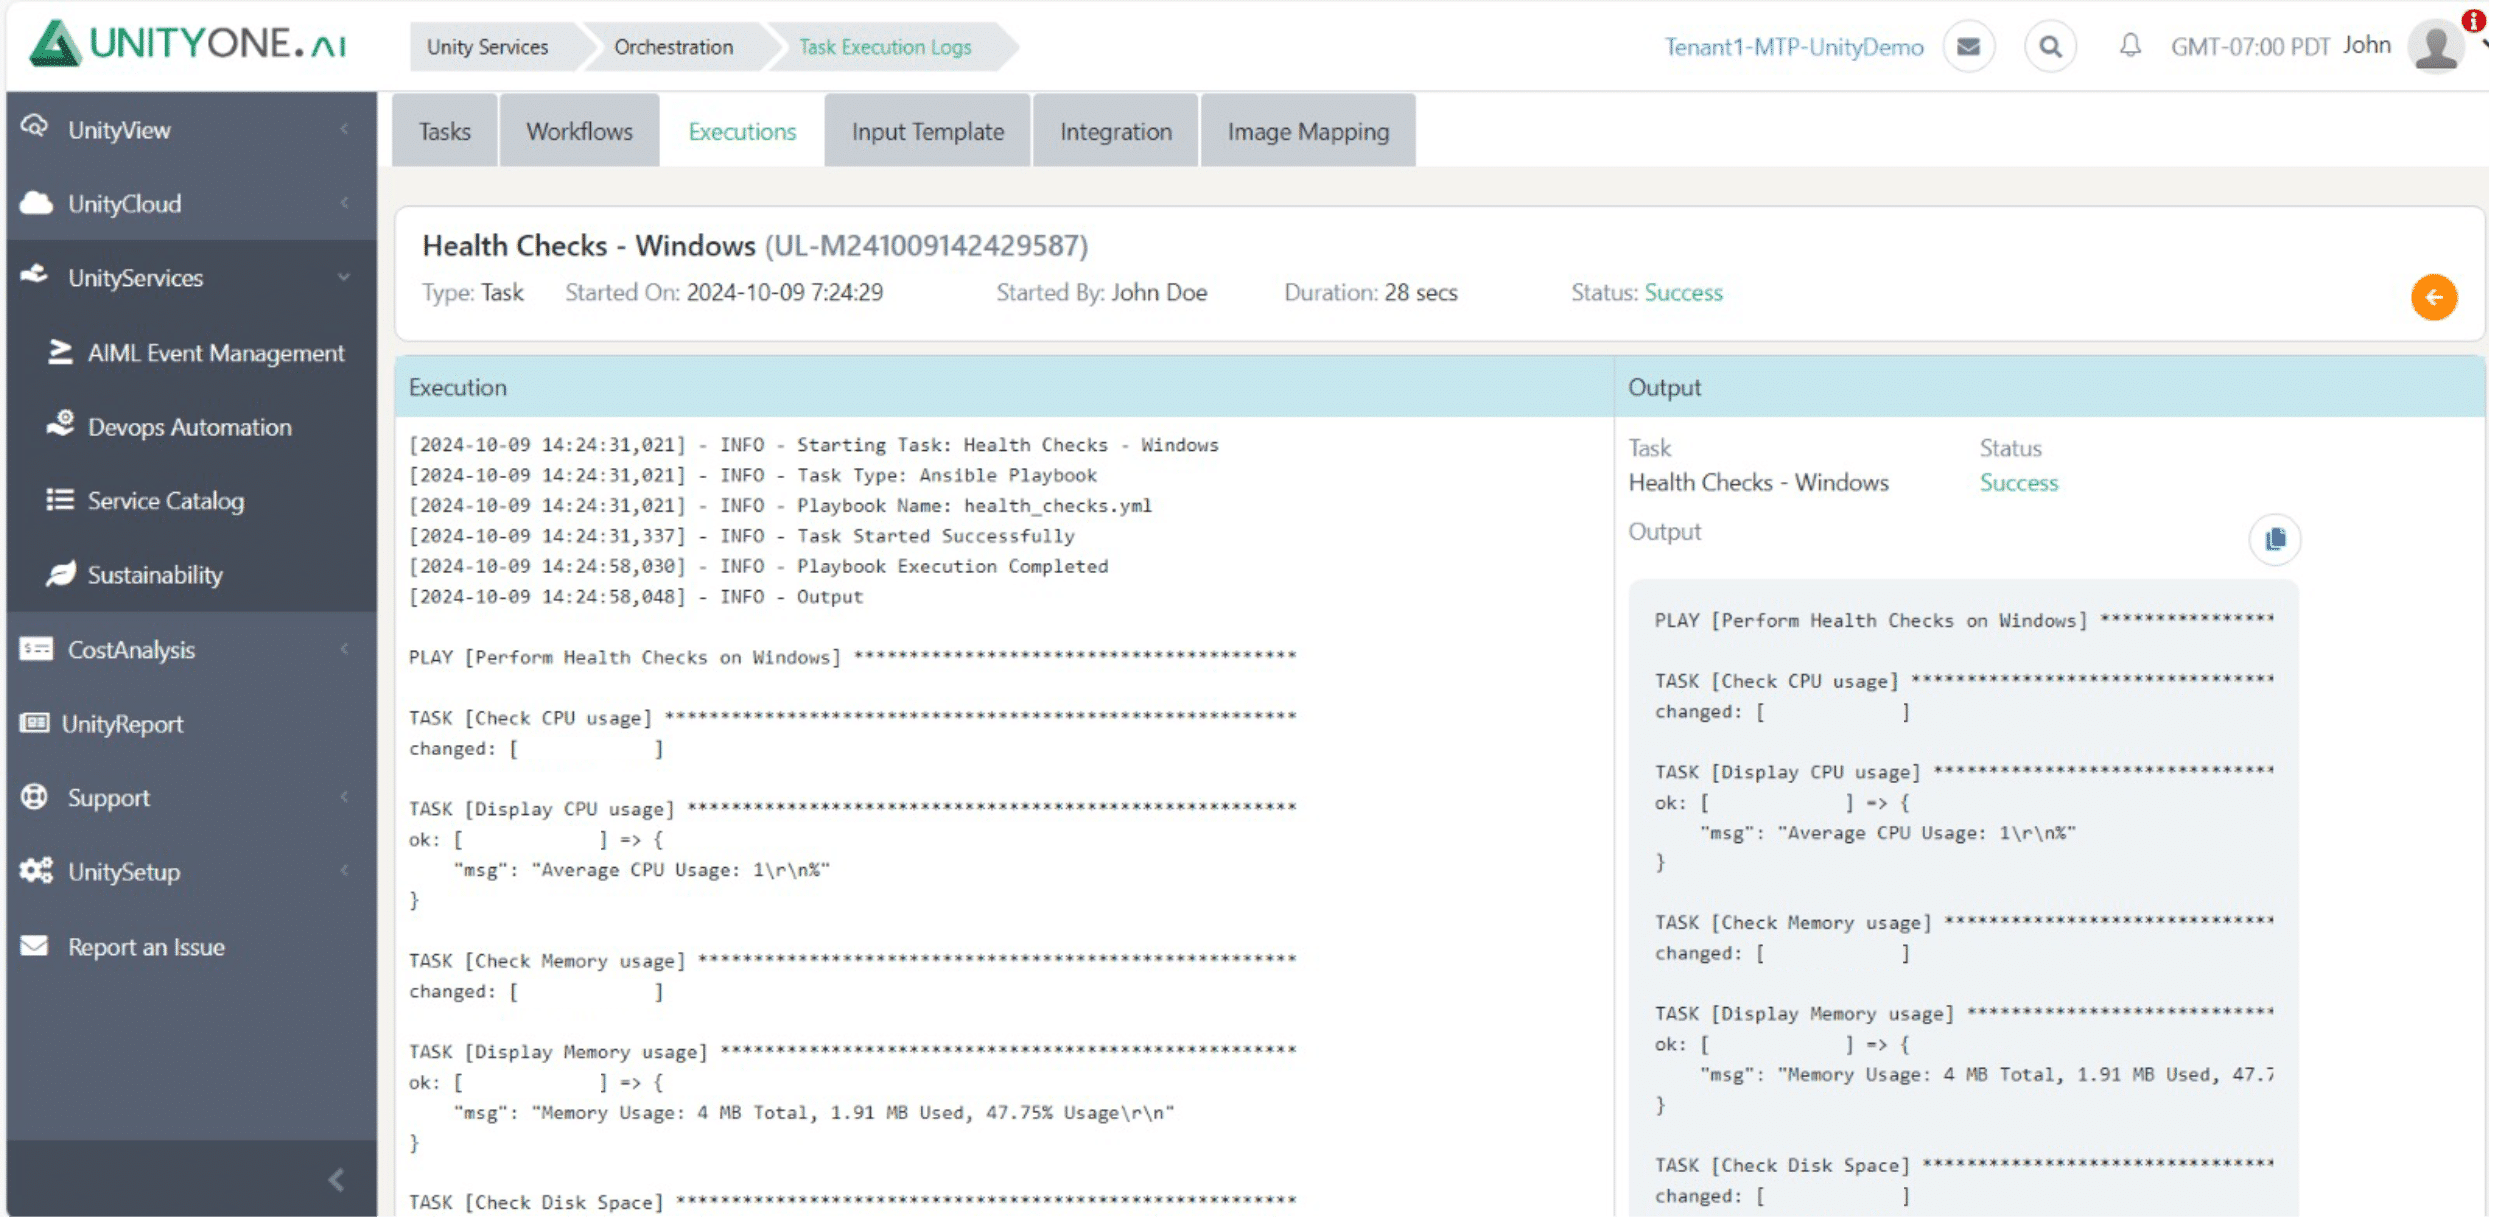Click the Devops Automation icon
2500x1227 pixels.
point(60,424)
